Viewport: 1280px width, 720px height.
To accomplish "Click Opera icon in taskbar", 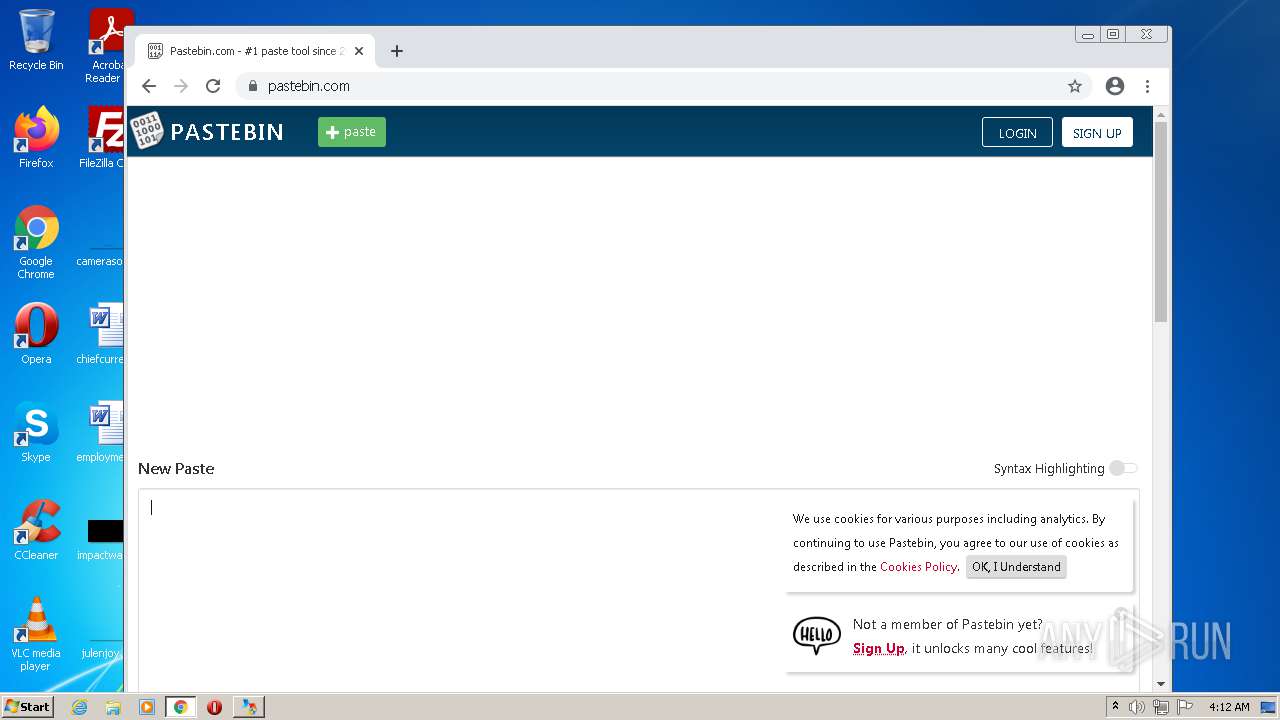I will tap(214, 707).
